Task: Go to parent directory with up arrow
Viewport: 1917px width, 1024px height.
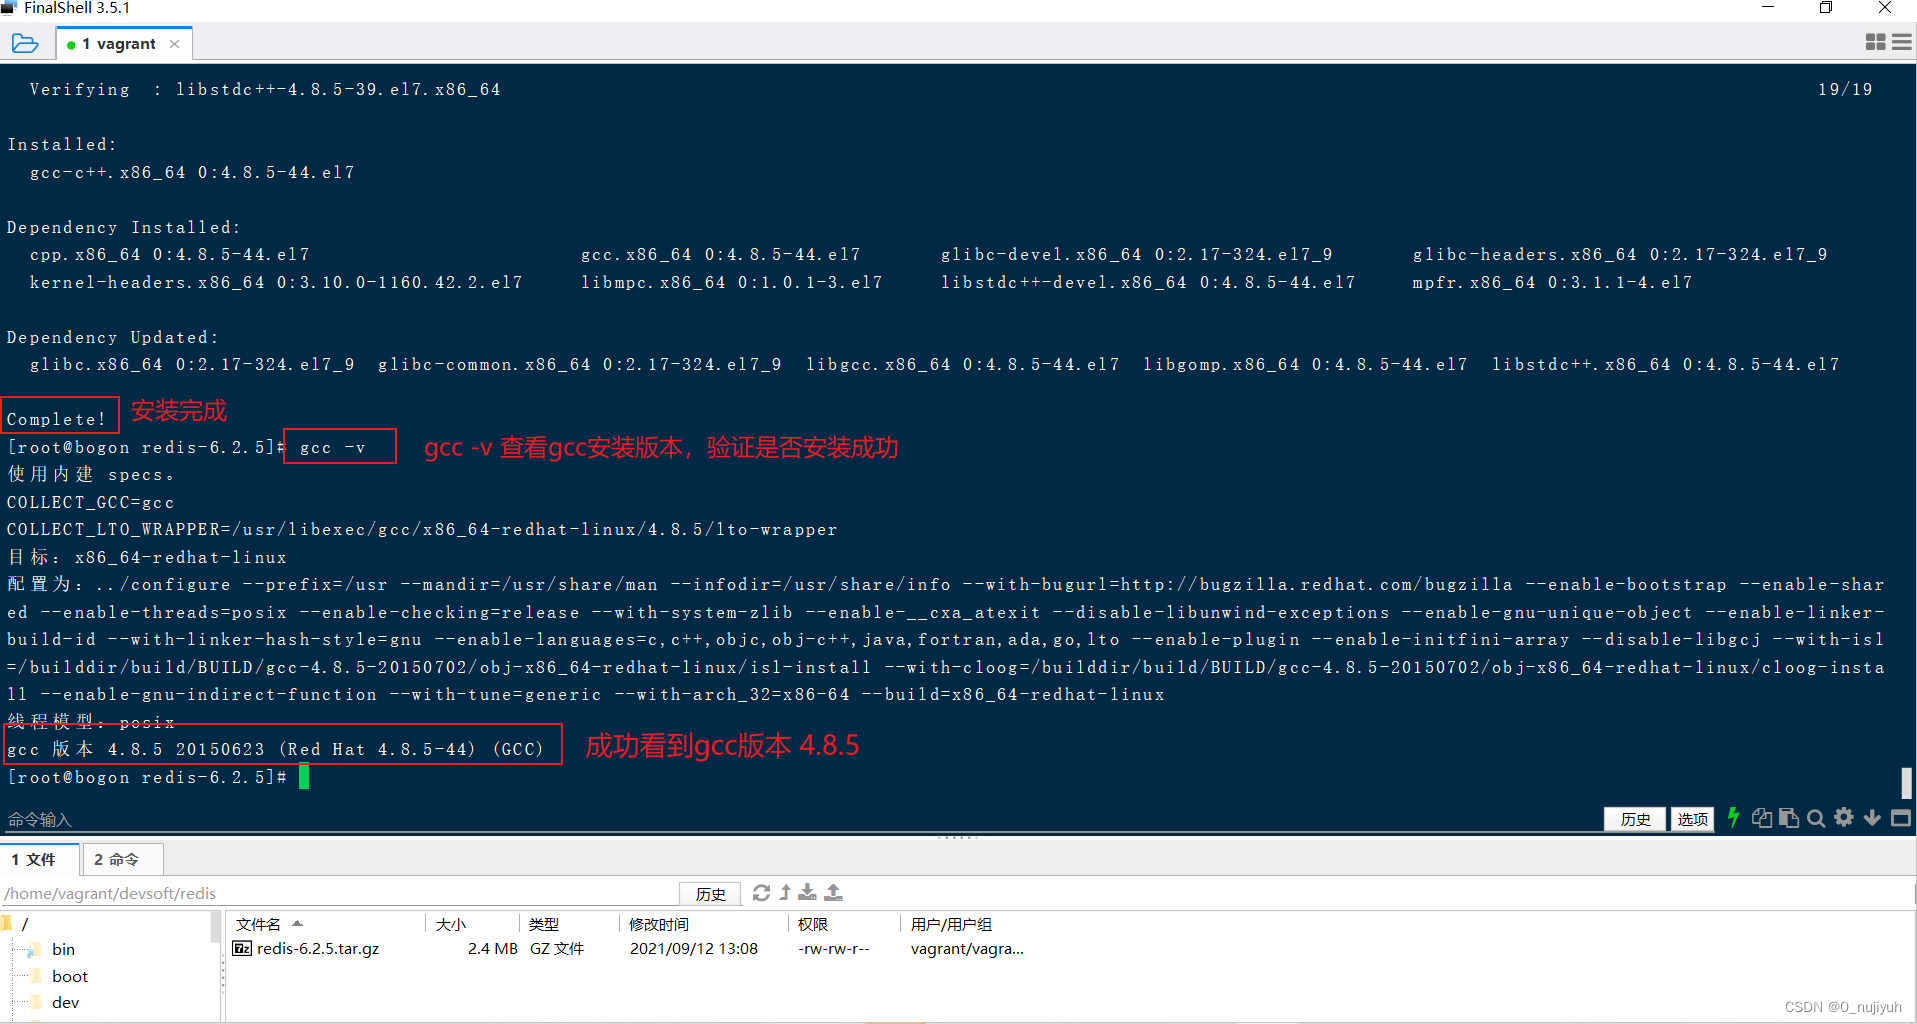Action: (785, 893)
